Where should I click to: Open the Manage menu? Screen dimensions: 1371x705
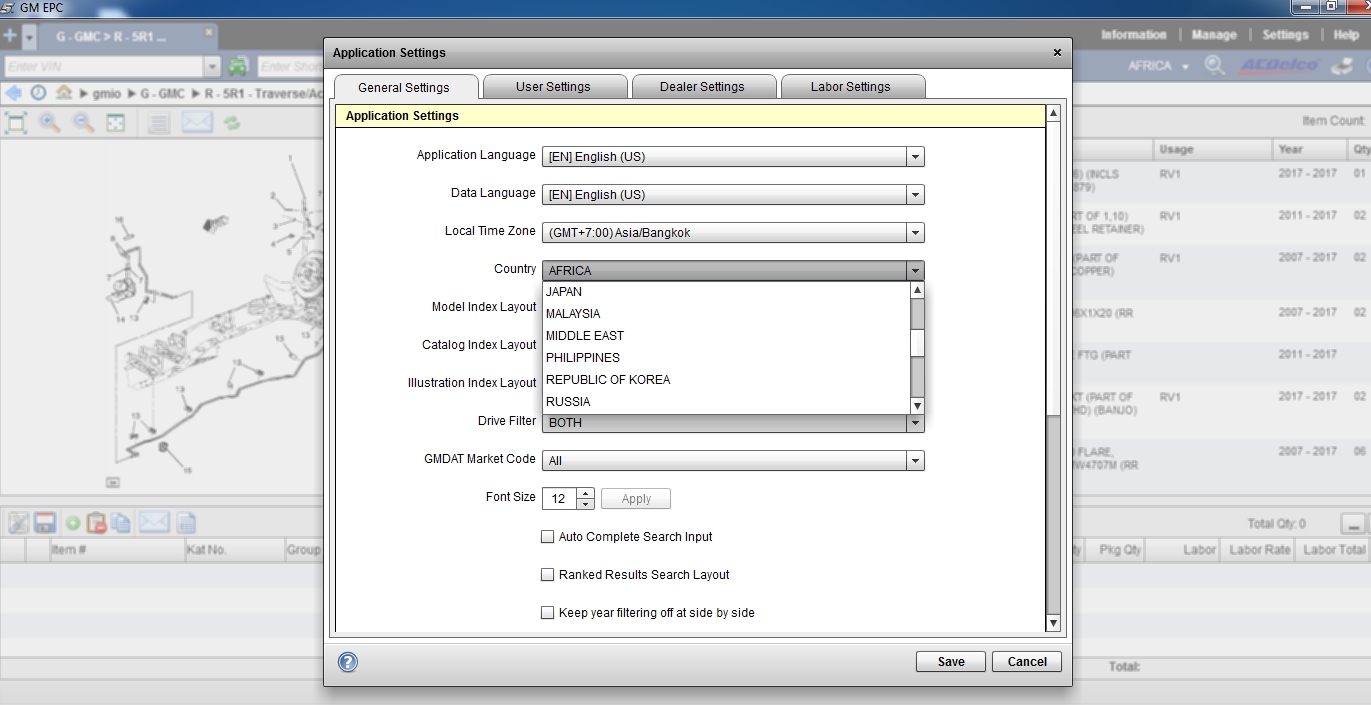[1214, 35]
